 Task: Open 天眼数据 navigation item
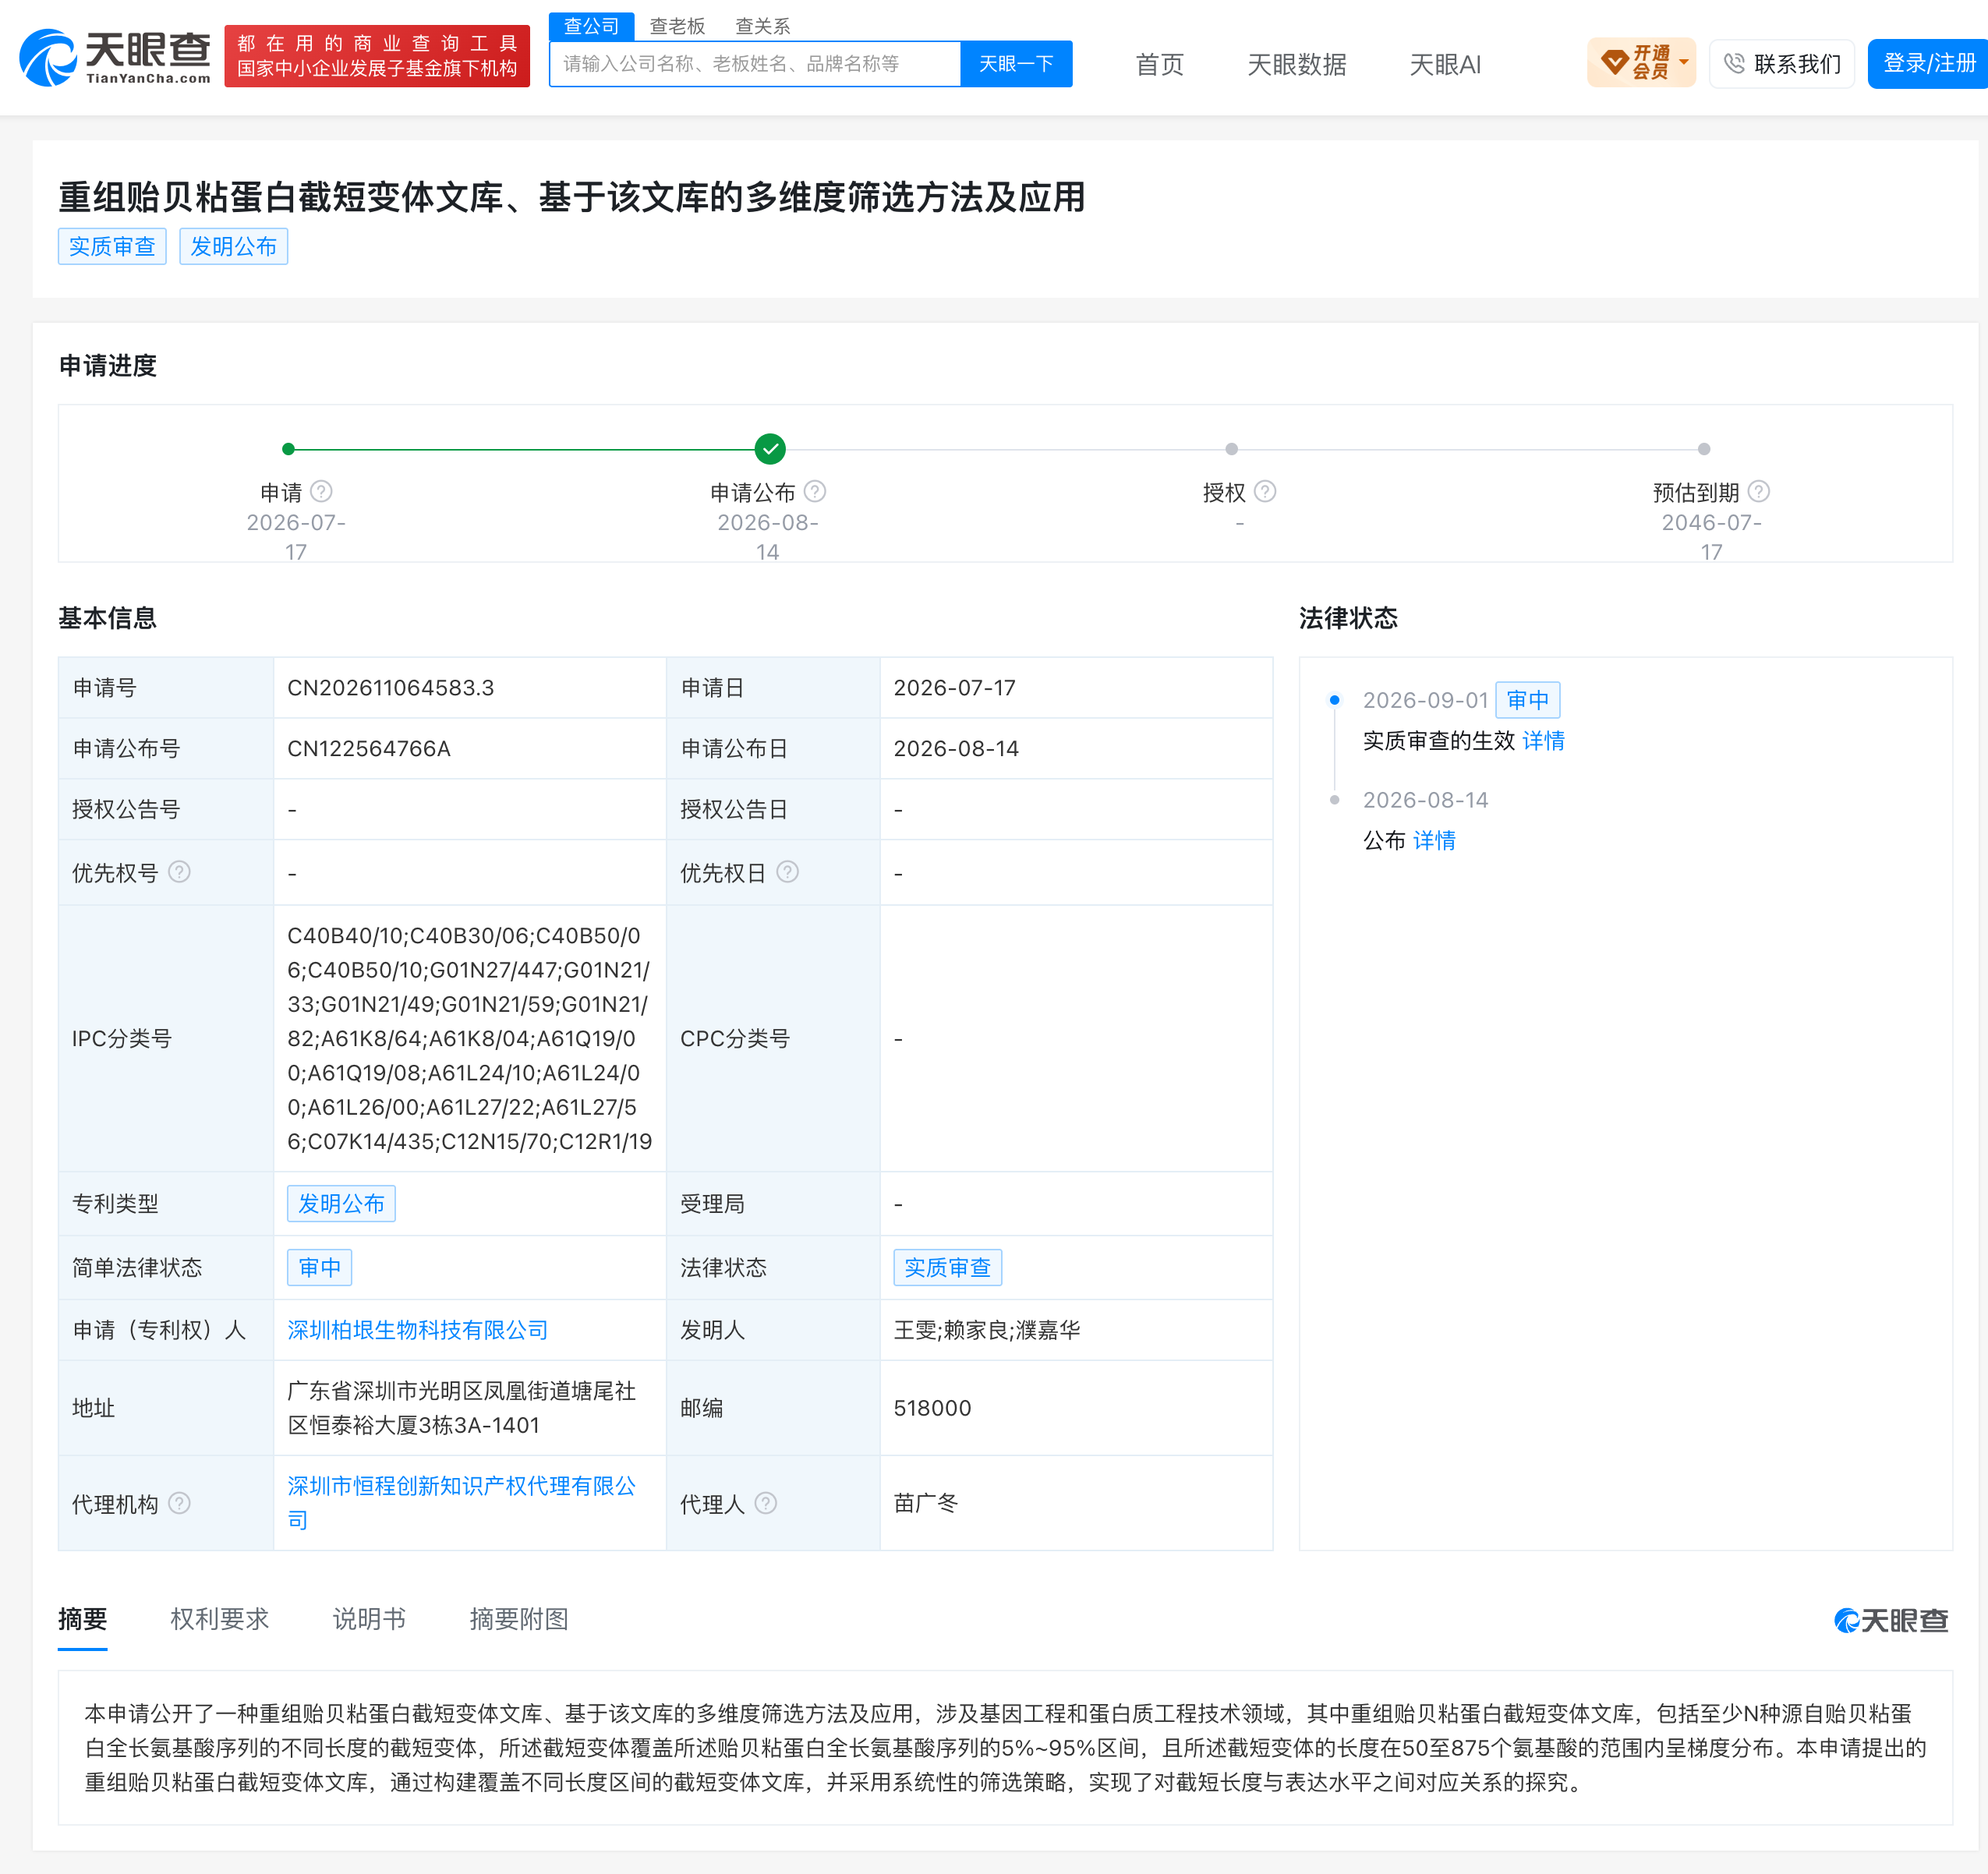pyautogui.click(x=1297, y=65)
